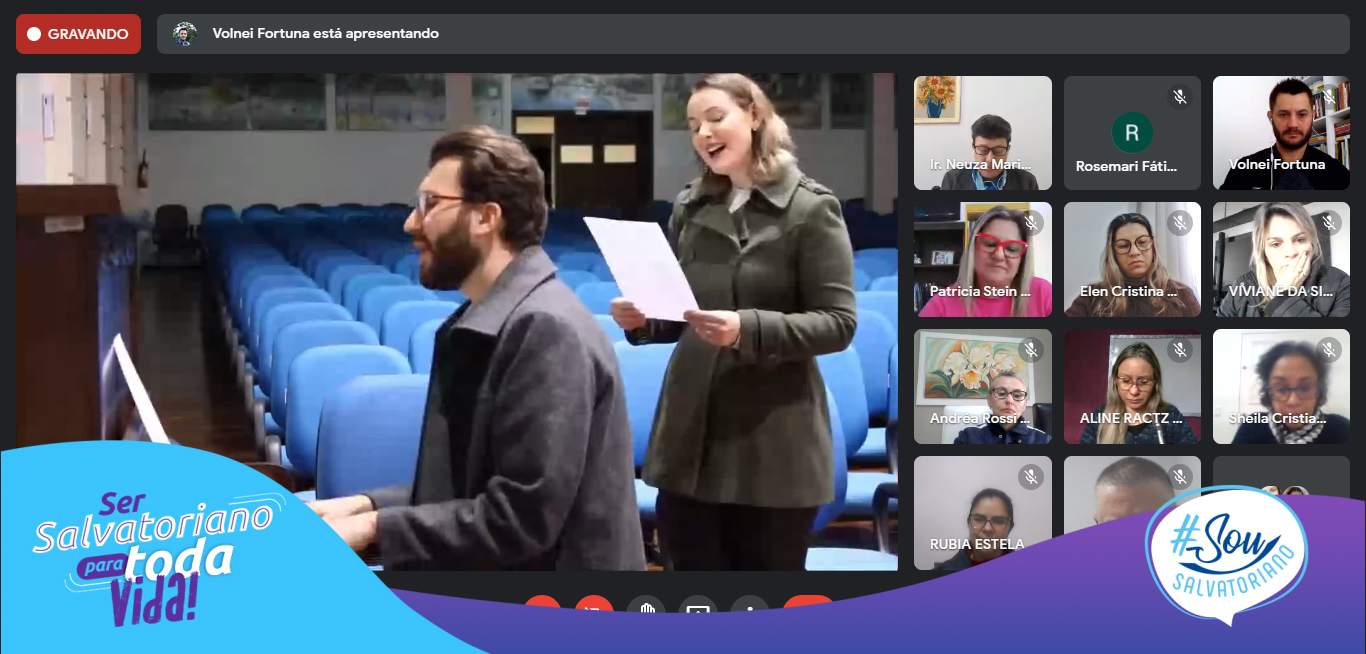The width and height of the screenshot is (1366, 654).
Task: Click the 'Rosemari Fáti...' name label
Action: pos(1126,167)
